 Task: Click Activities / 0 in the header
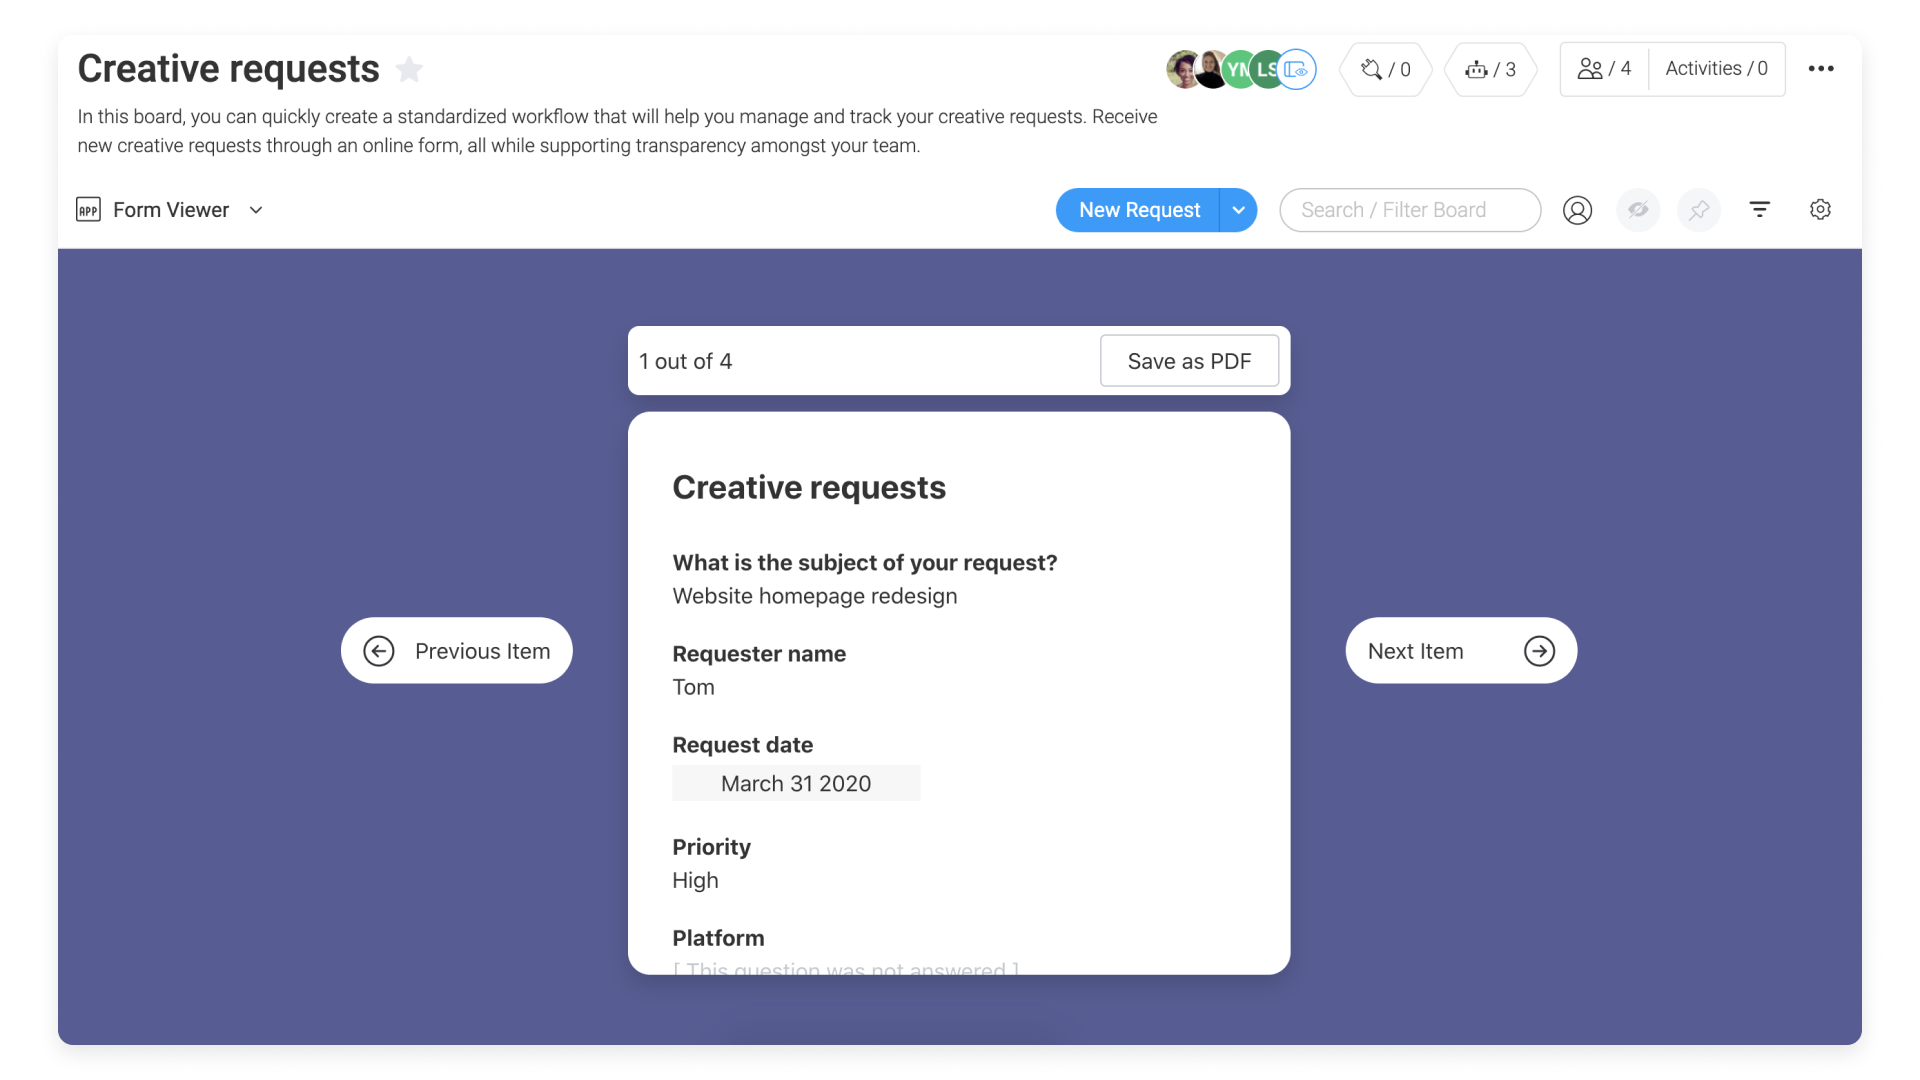click(1716, 68)
